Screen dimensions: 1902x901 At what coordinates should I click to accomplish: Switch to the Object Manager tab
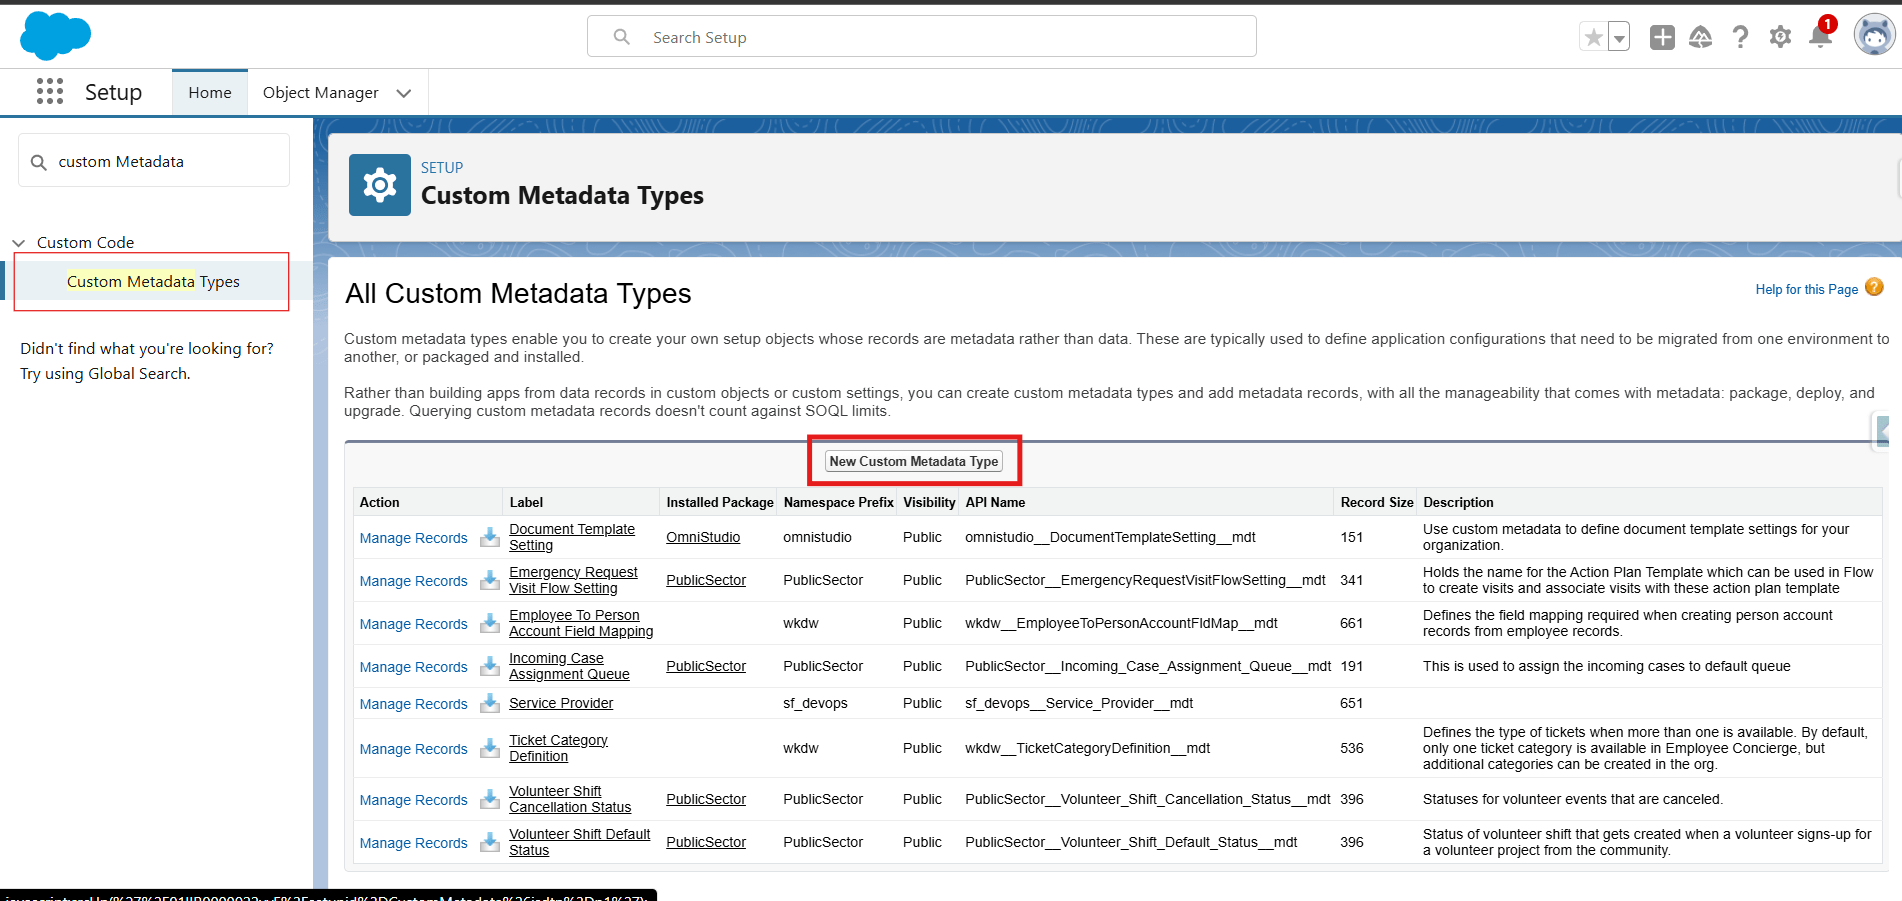(320, 92)
